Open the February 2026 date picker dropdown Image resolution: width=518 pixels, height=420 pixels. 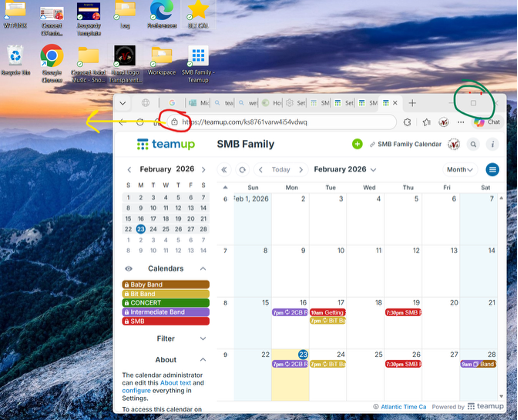(x=345, y=170)
